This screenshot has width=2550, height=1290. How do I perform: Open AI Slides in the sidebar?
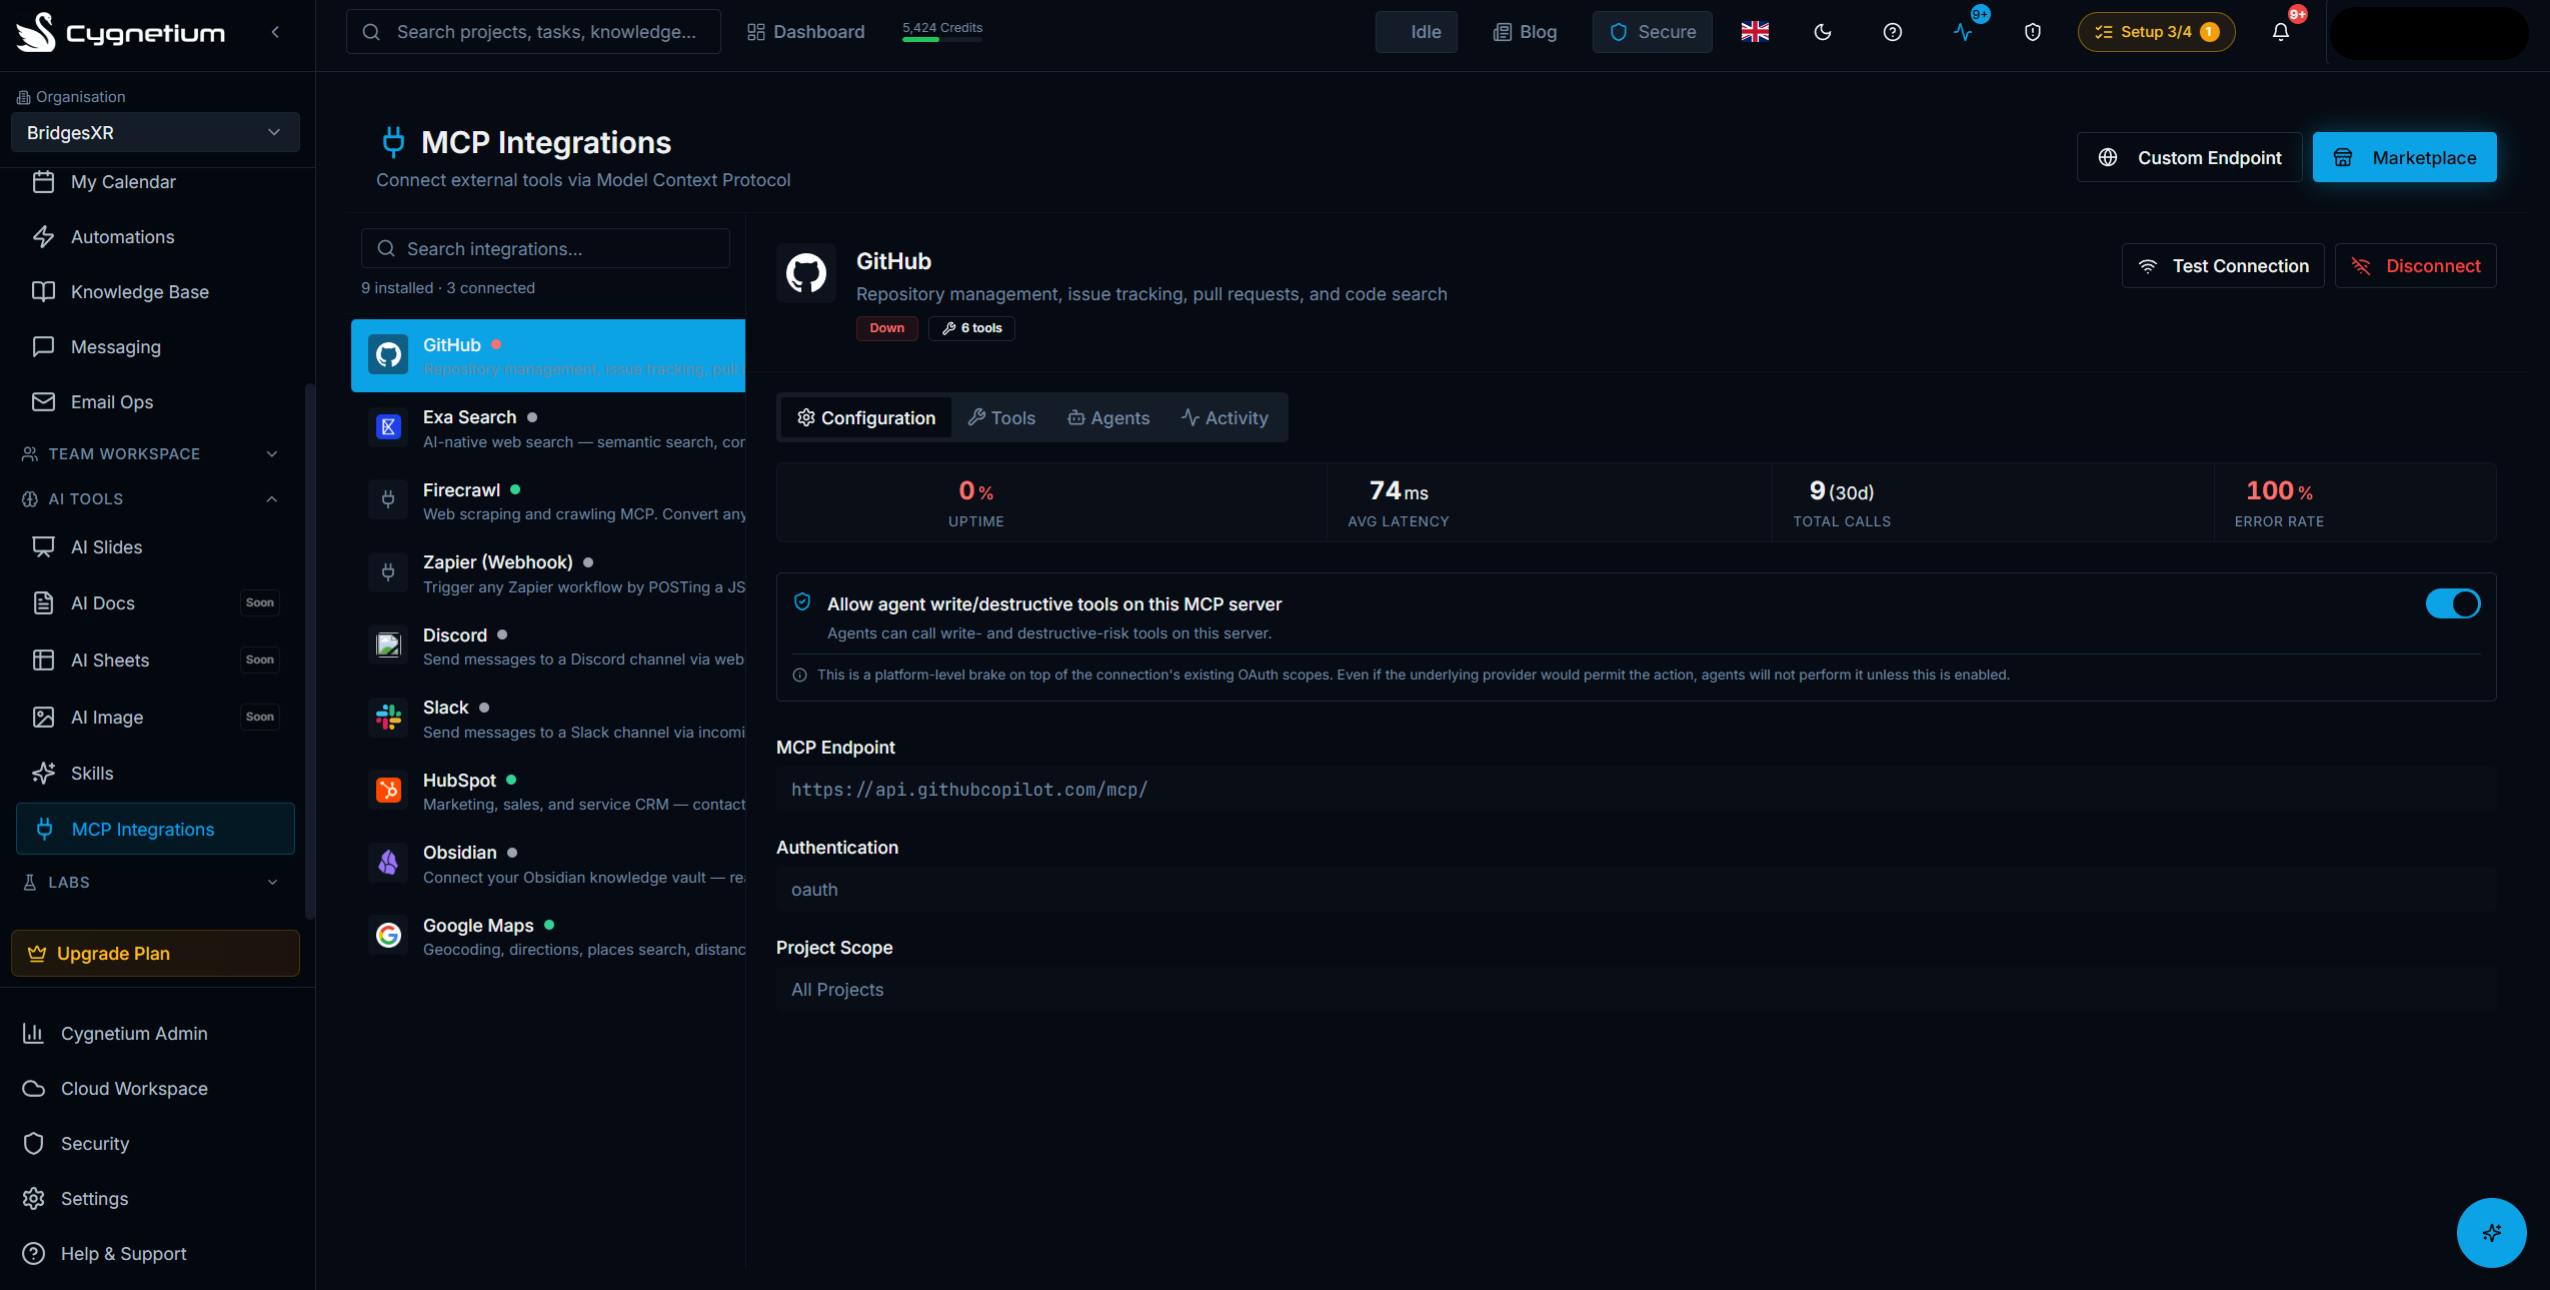[155, 547]
